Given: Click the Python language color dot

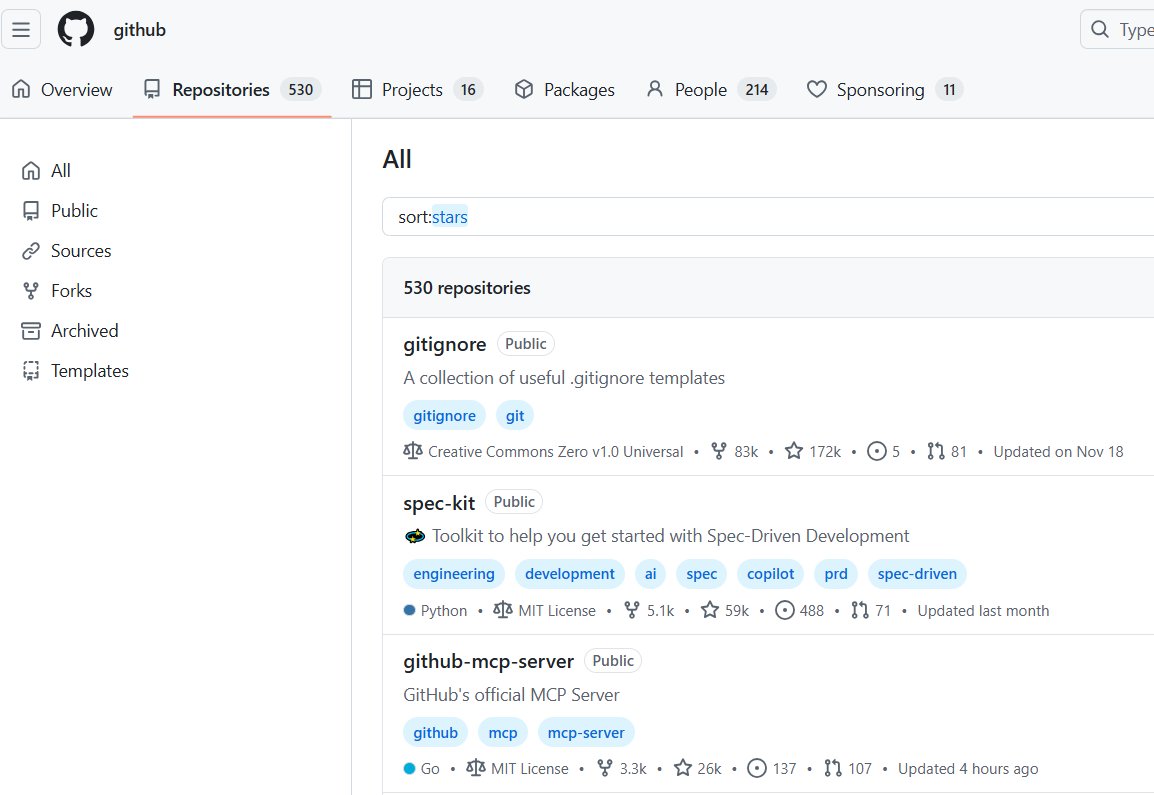Looking at the screenshot, I should [x=410, y=610].
